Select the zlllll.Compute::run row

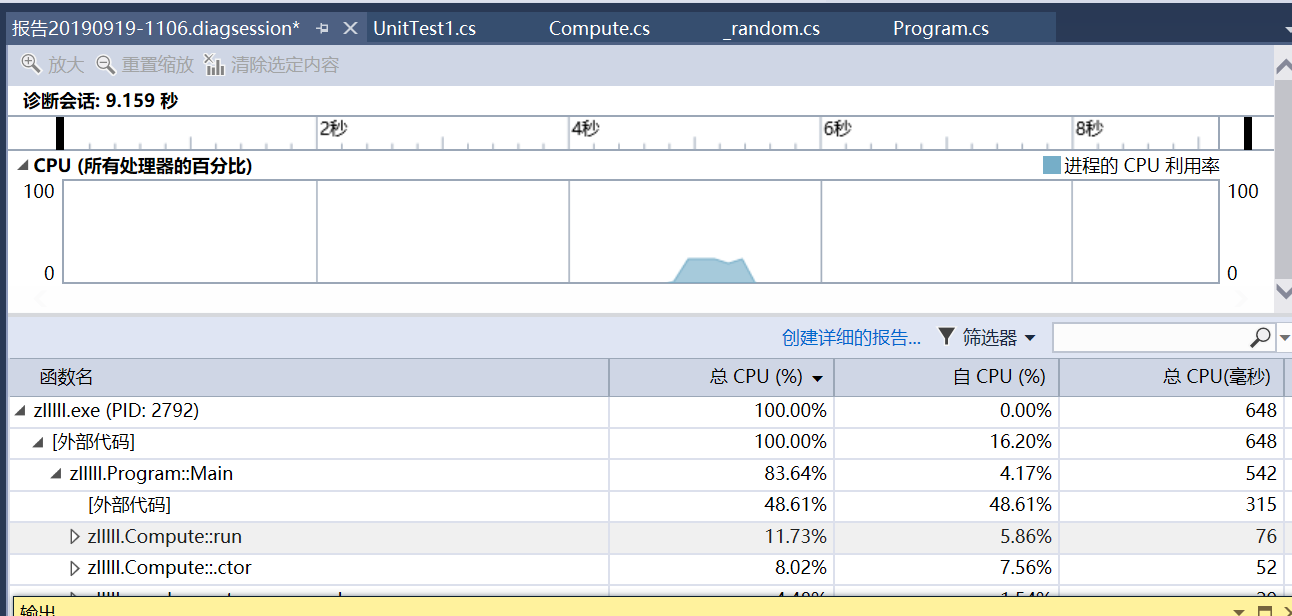(647, 537)
